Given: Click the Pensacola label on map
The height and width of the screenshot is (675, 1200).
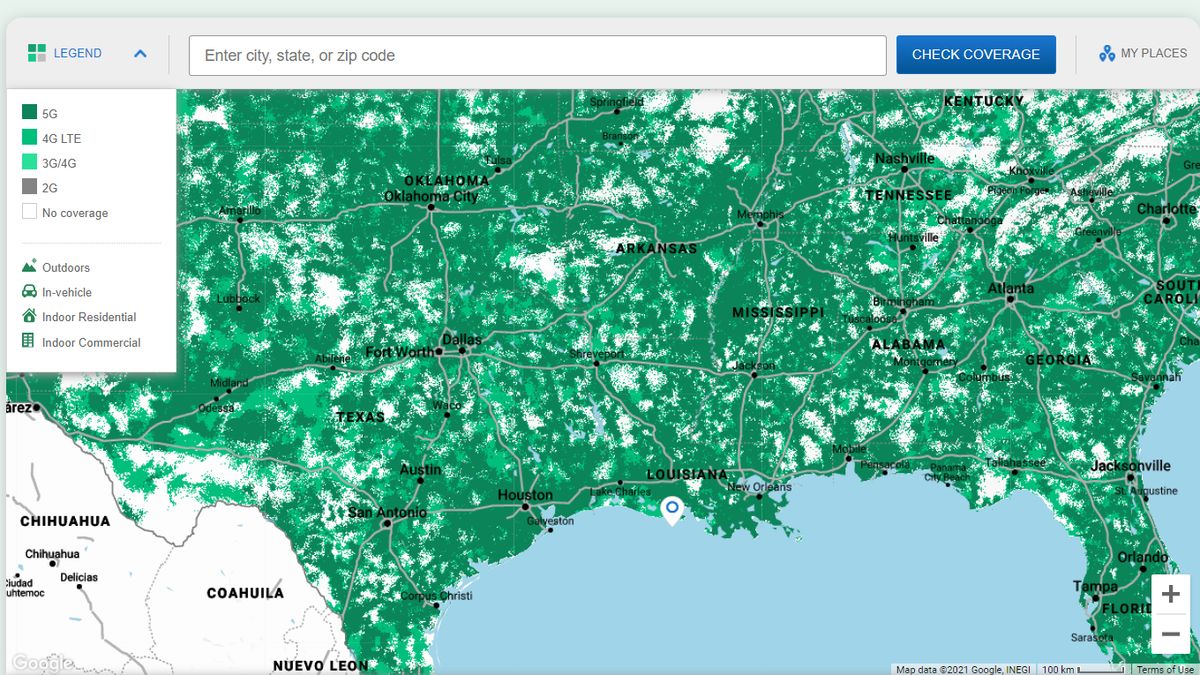Looking at the screenshot, I should pos(886,465).
